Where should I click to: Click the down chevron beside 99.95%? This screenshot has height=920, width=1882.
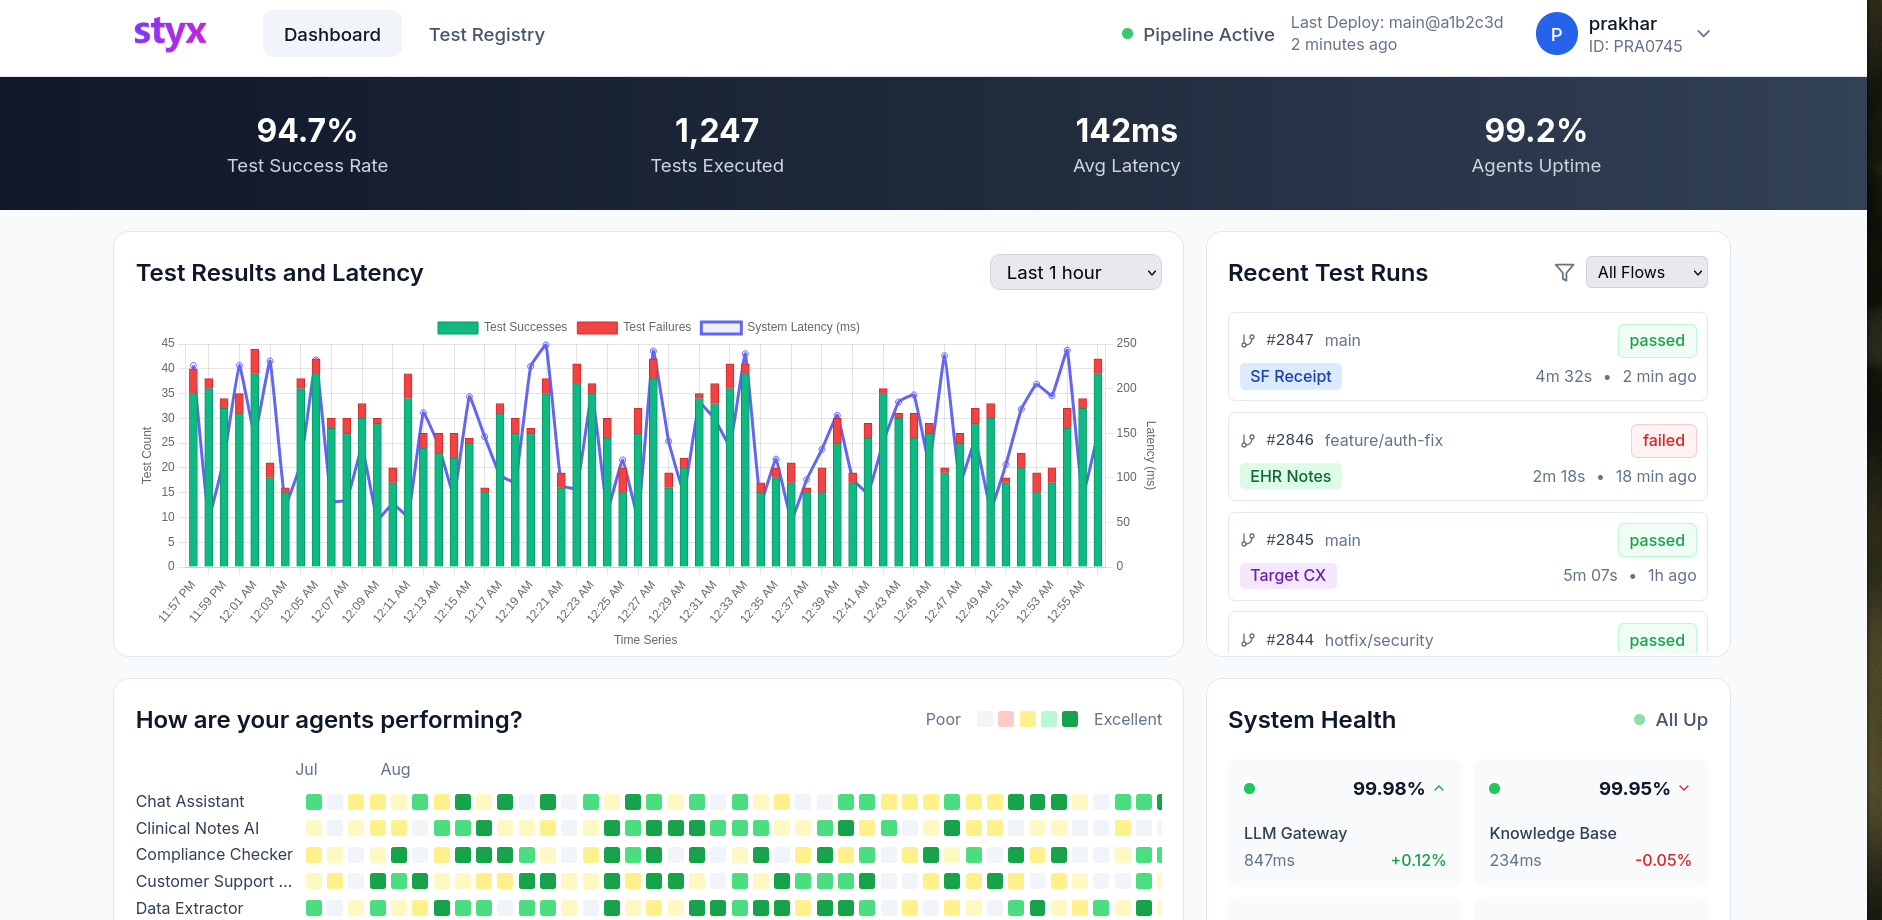click(x=1684, y=788)
